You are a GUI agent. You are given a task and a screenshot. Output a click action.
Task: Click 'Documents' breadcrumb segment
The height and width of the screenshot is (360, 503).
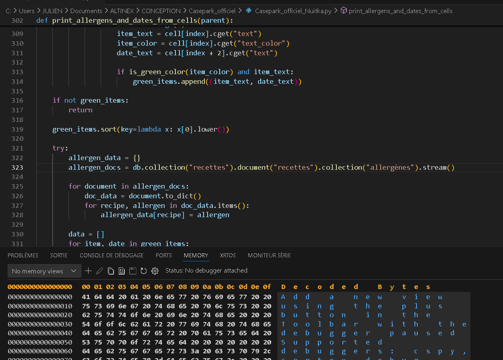(x=86, y=11)
